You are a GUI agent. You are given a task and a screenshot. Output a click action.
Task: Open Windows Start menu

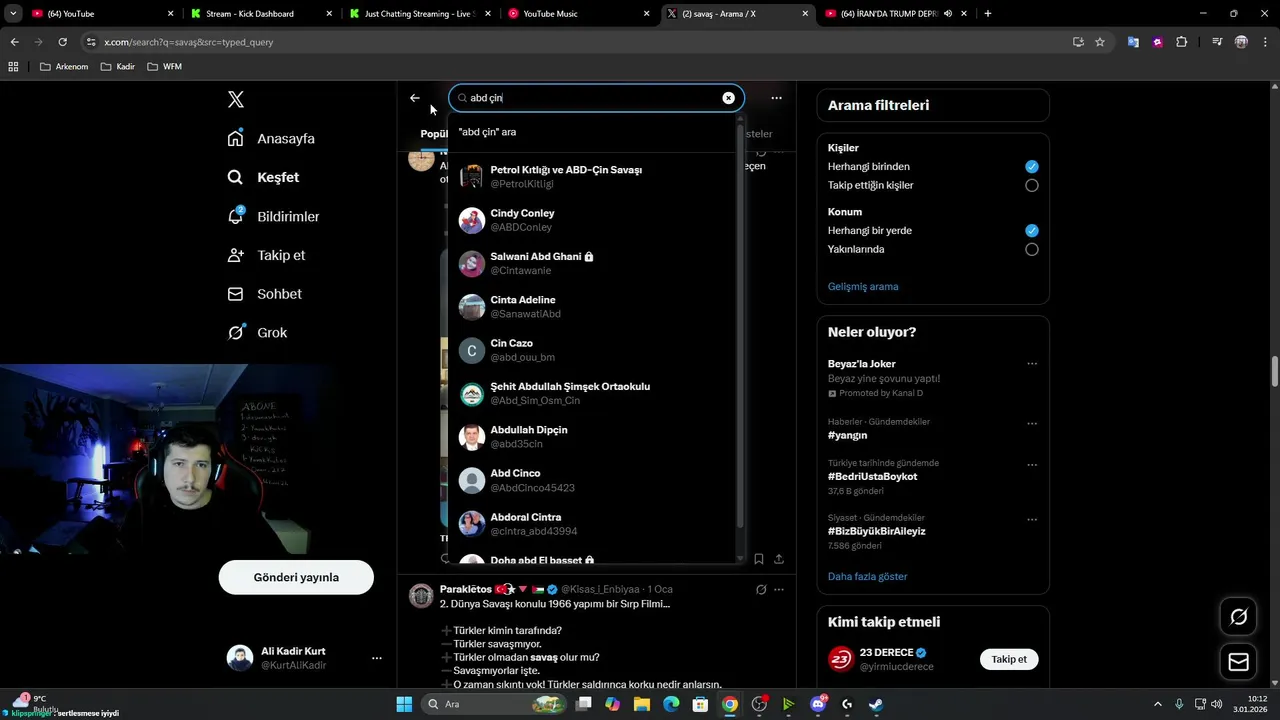tap(404, 704)
